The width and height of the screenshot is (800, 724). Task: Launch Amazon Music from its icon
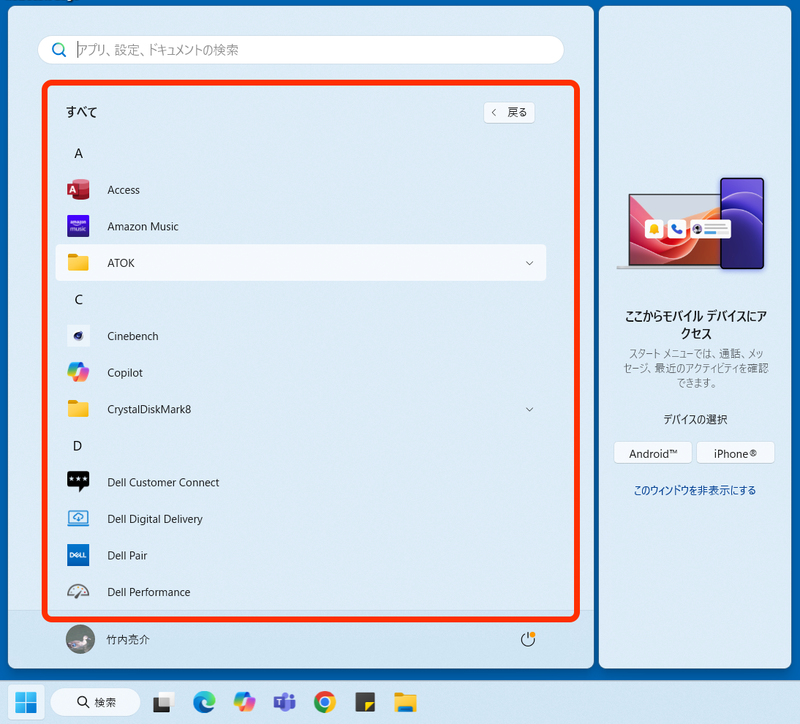coord(78,226)
